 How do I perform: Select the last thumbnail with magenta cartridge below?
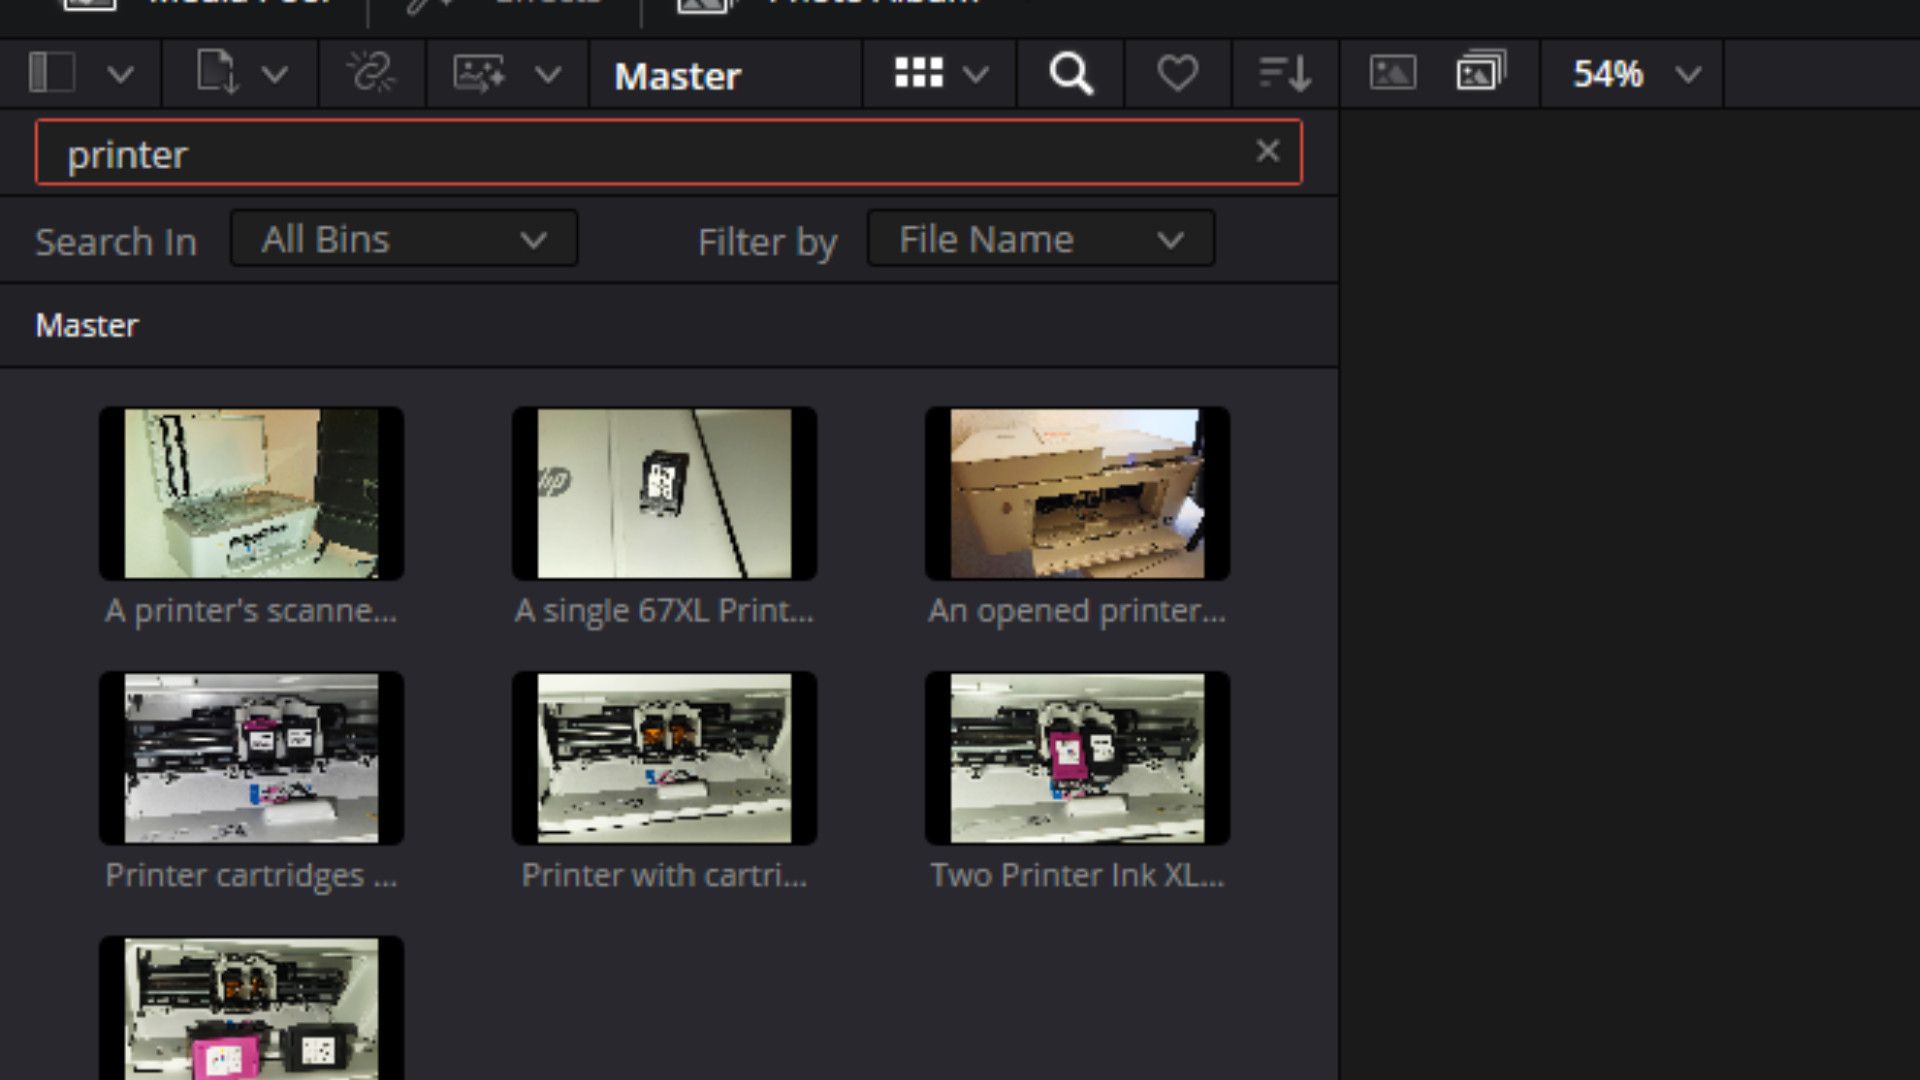(x=251, y=1008)
